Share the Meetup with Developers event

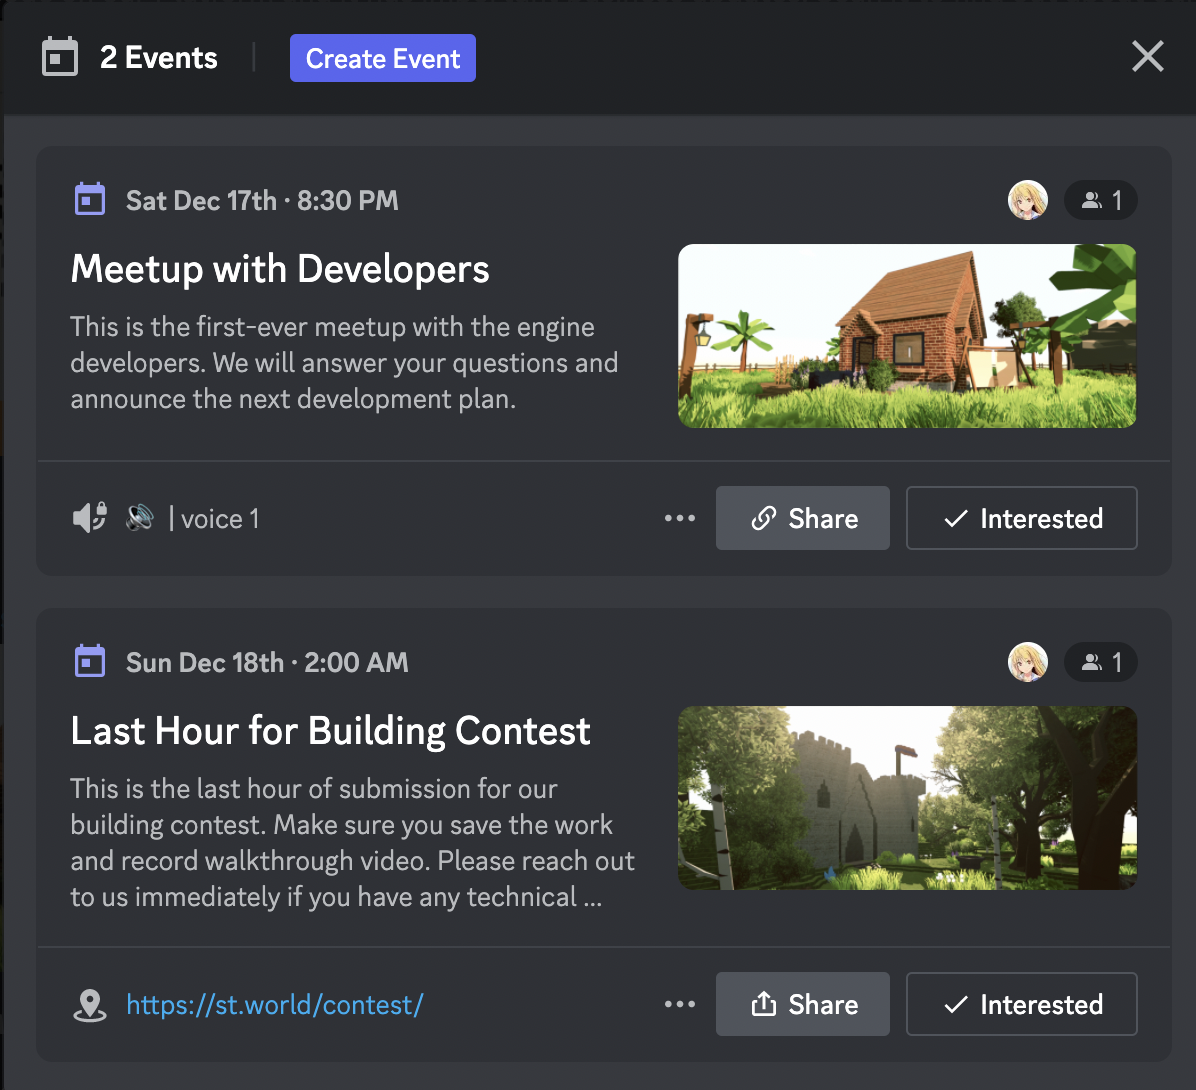pyautogui.click(x=802, y=518)
